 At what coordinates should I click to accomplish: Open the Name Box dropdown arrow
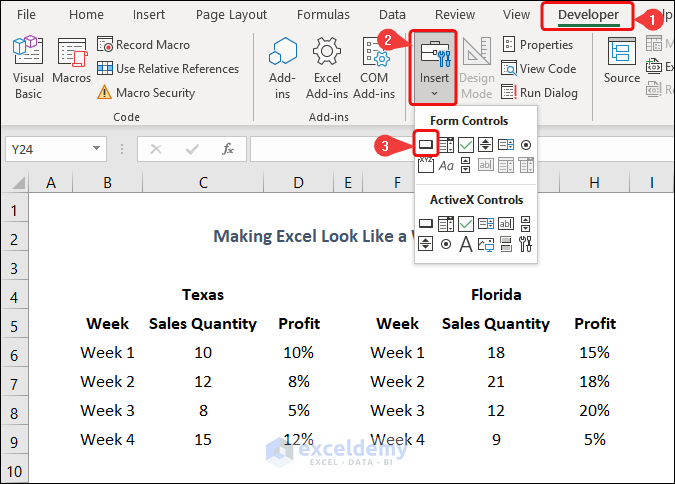[x=96, y=149]
